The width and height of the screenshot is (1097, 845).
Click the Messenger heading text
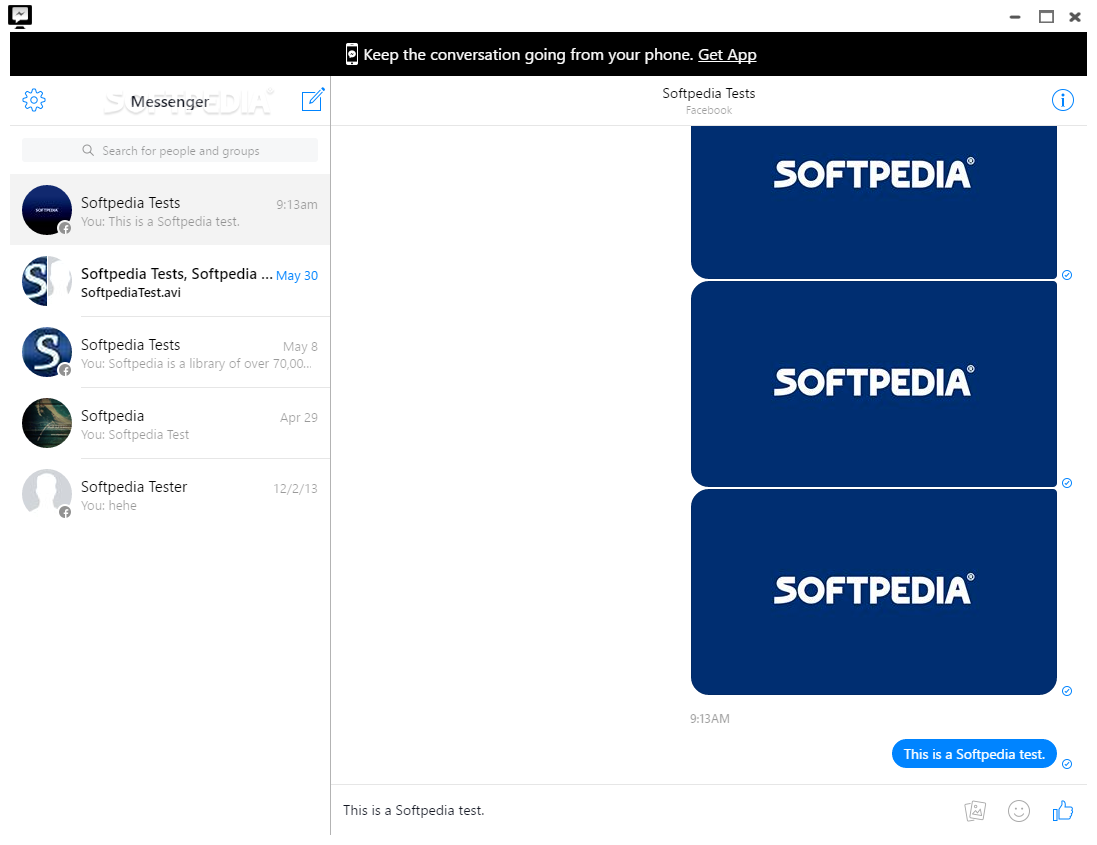(x=170, y=102)
